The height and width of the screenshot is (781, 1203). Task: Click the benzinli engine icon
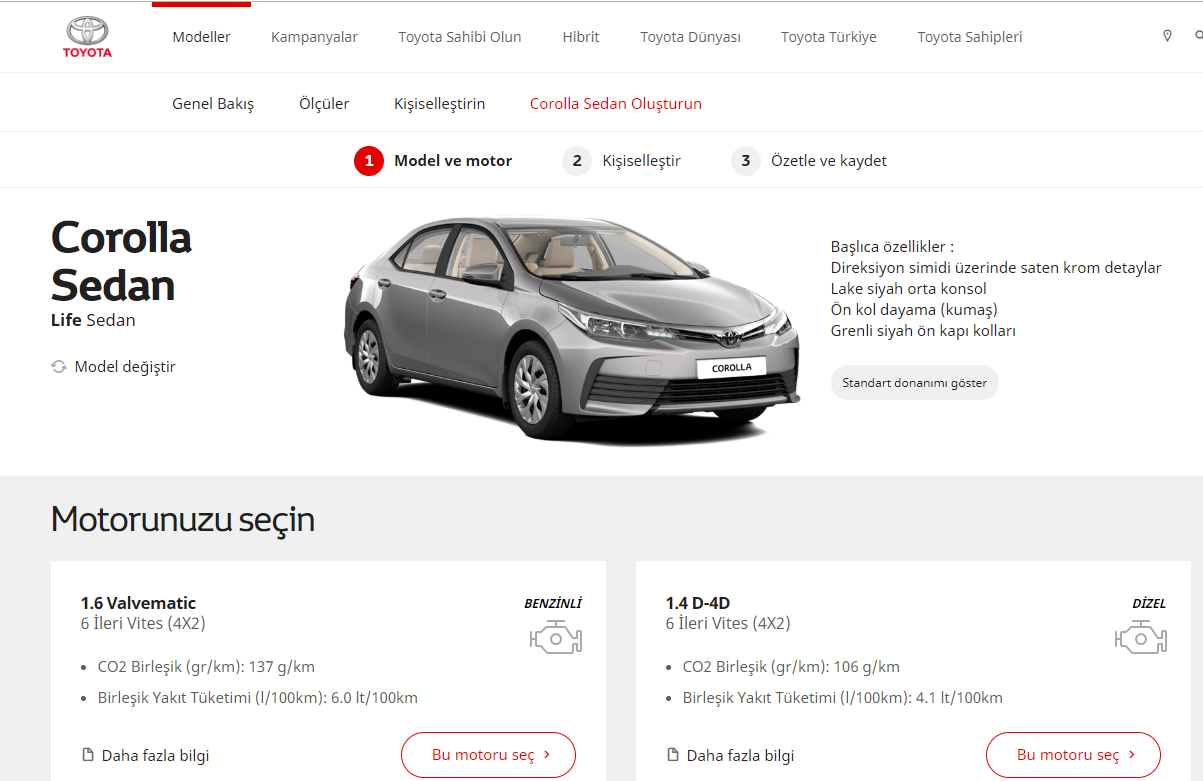pos(555,637)
